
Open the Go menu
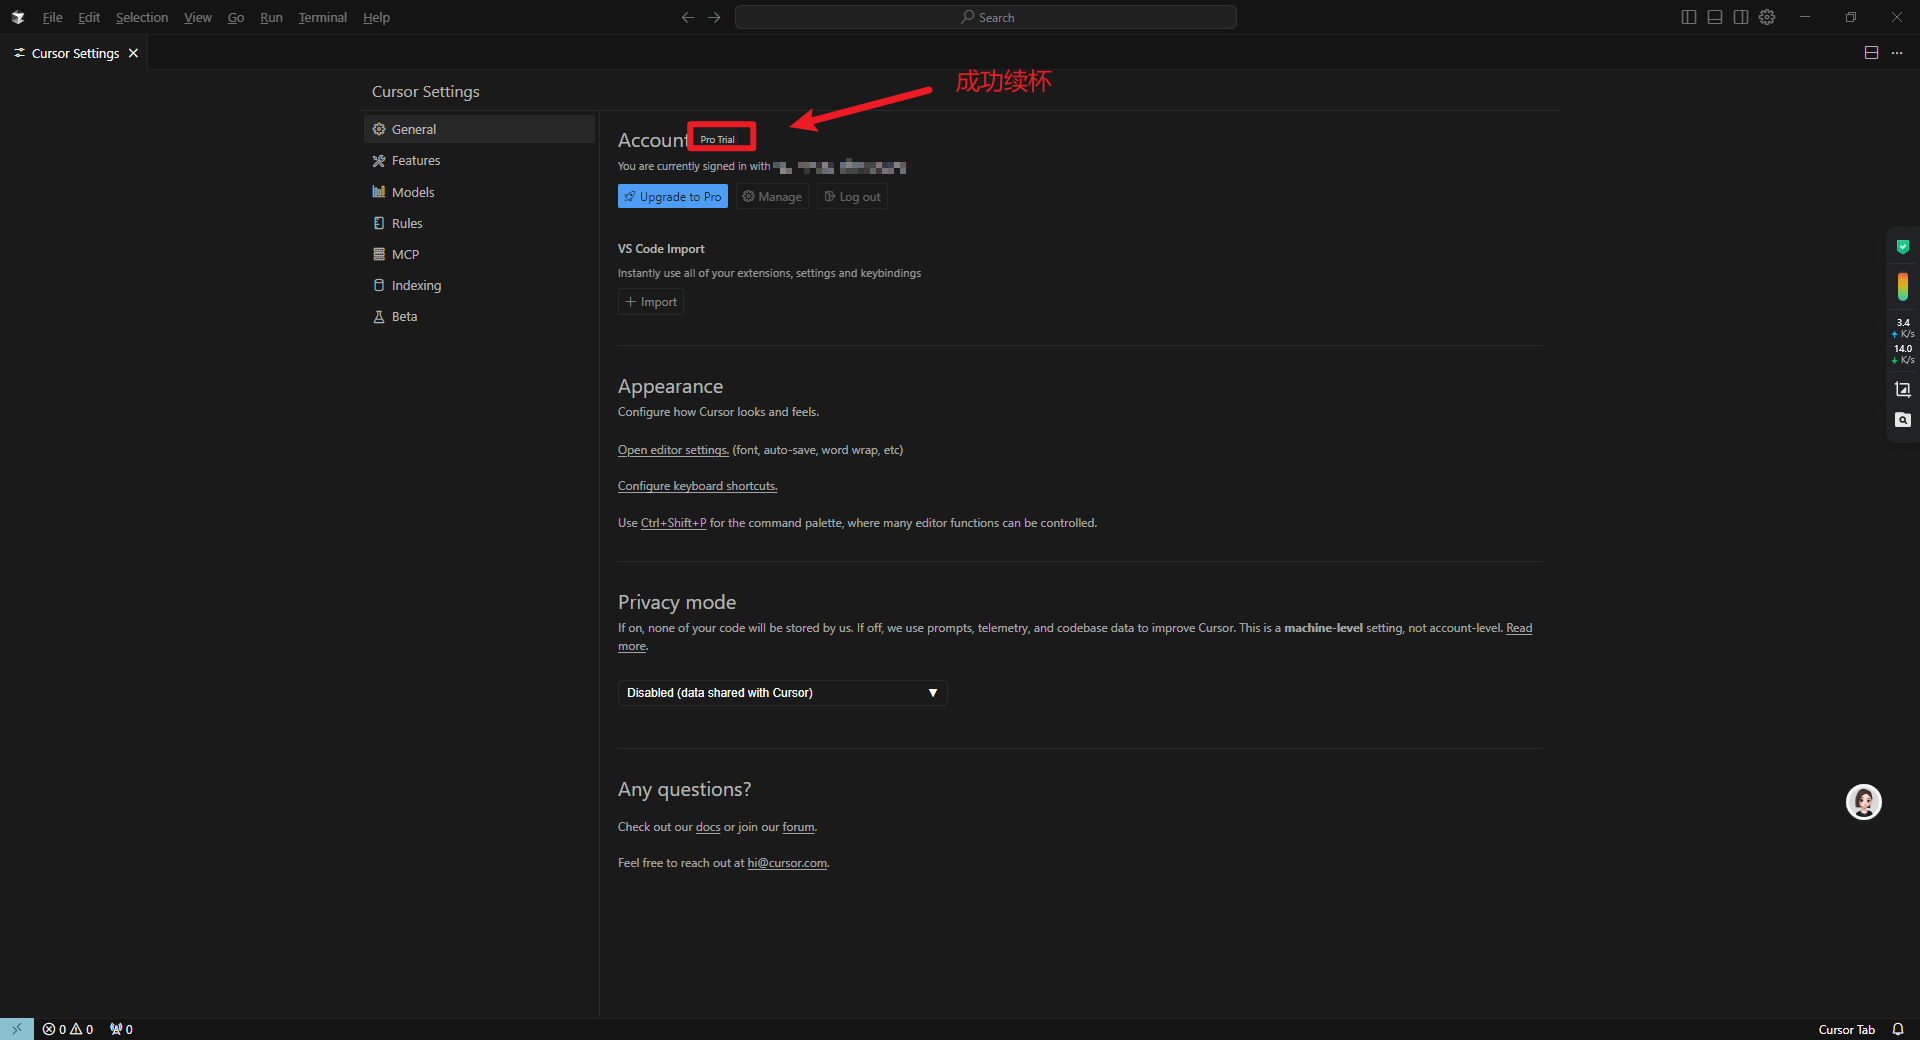click(235, 17)
